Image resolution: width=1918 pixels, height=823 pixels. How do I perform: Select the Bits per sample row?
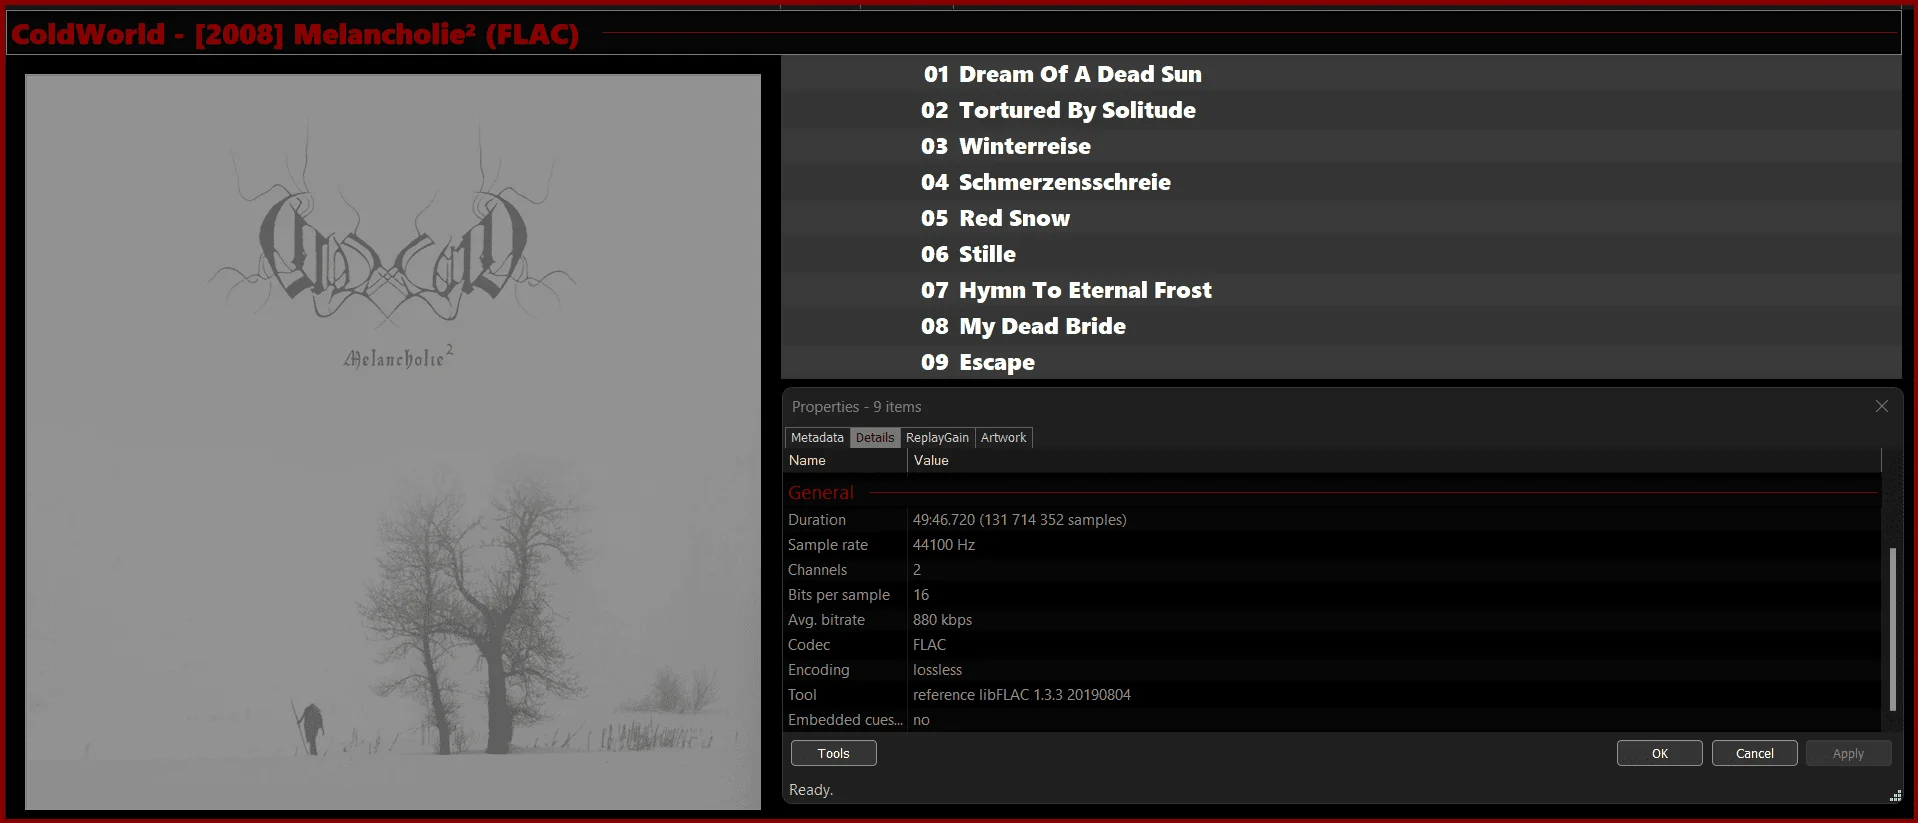[x=1333, y=595]
